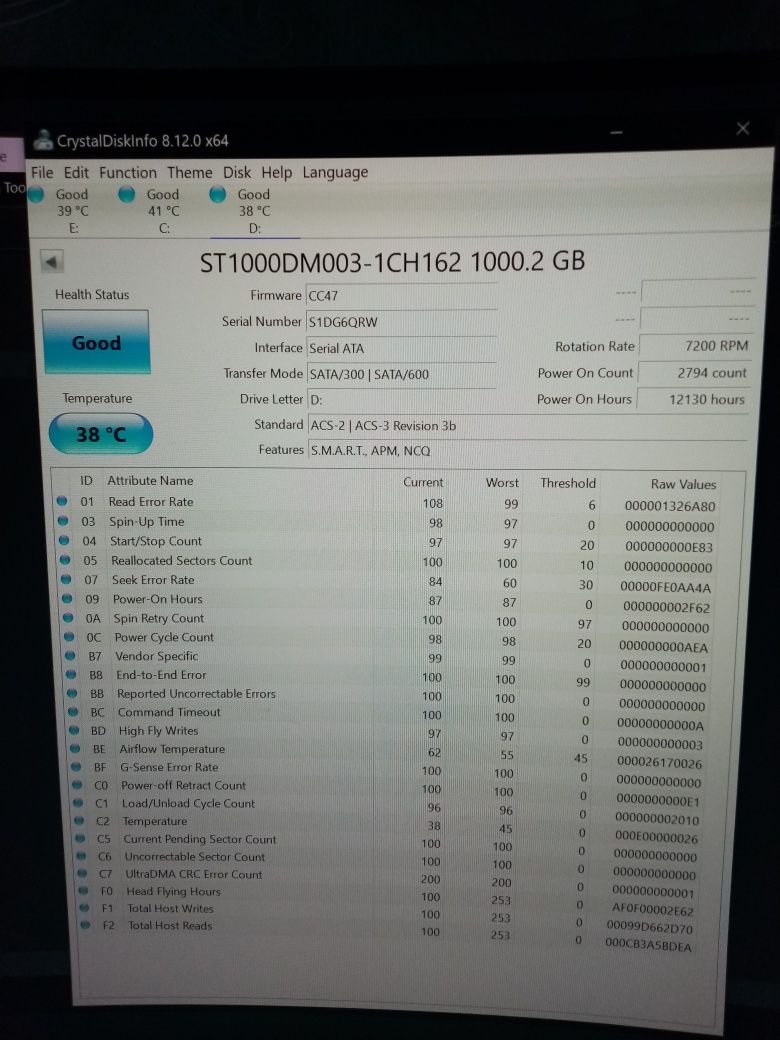Screen dimensions: 780x1040
Task: Click the Current column header
Action: [422, 482]
